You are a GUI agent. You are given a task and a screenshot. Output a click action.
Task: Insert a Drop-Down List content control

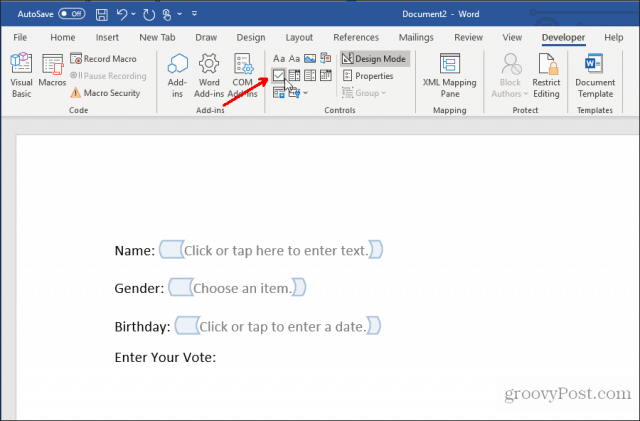(310, 76)
